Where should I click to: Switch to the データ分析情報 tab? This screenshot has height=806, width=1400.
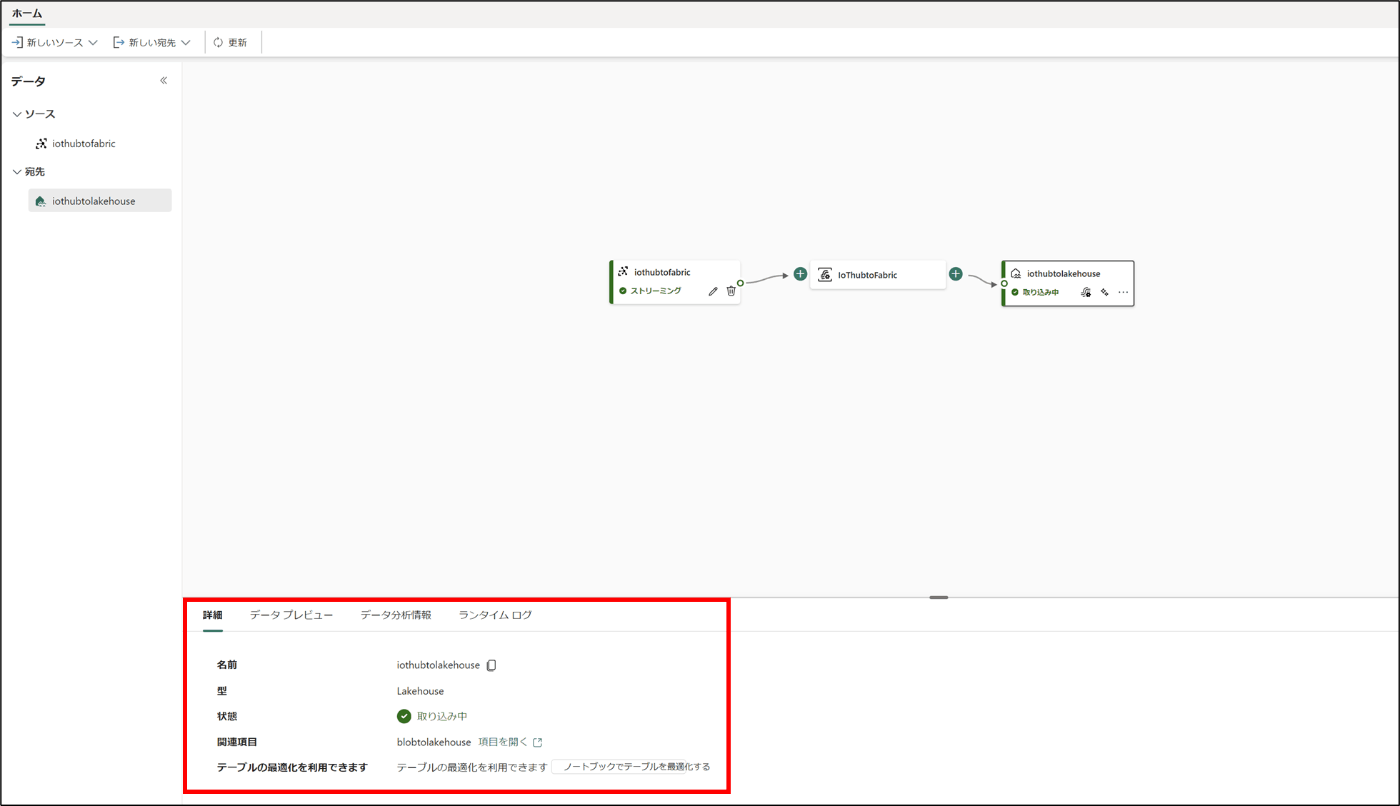click(396, 615)
